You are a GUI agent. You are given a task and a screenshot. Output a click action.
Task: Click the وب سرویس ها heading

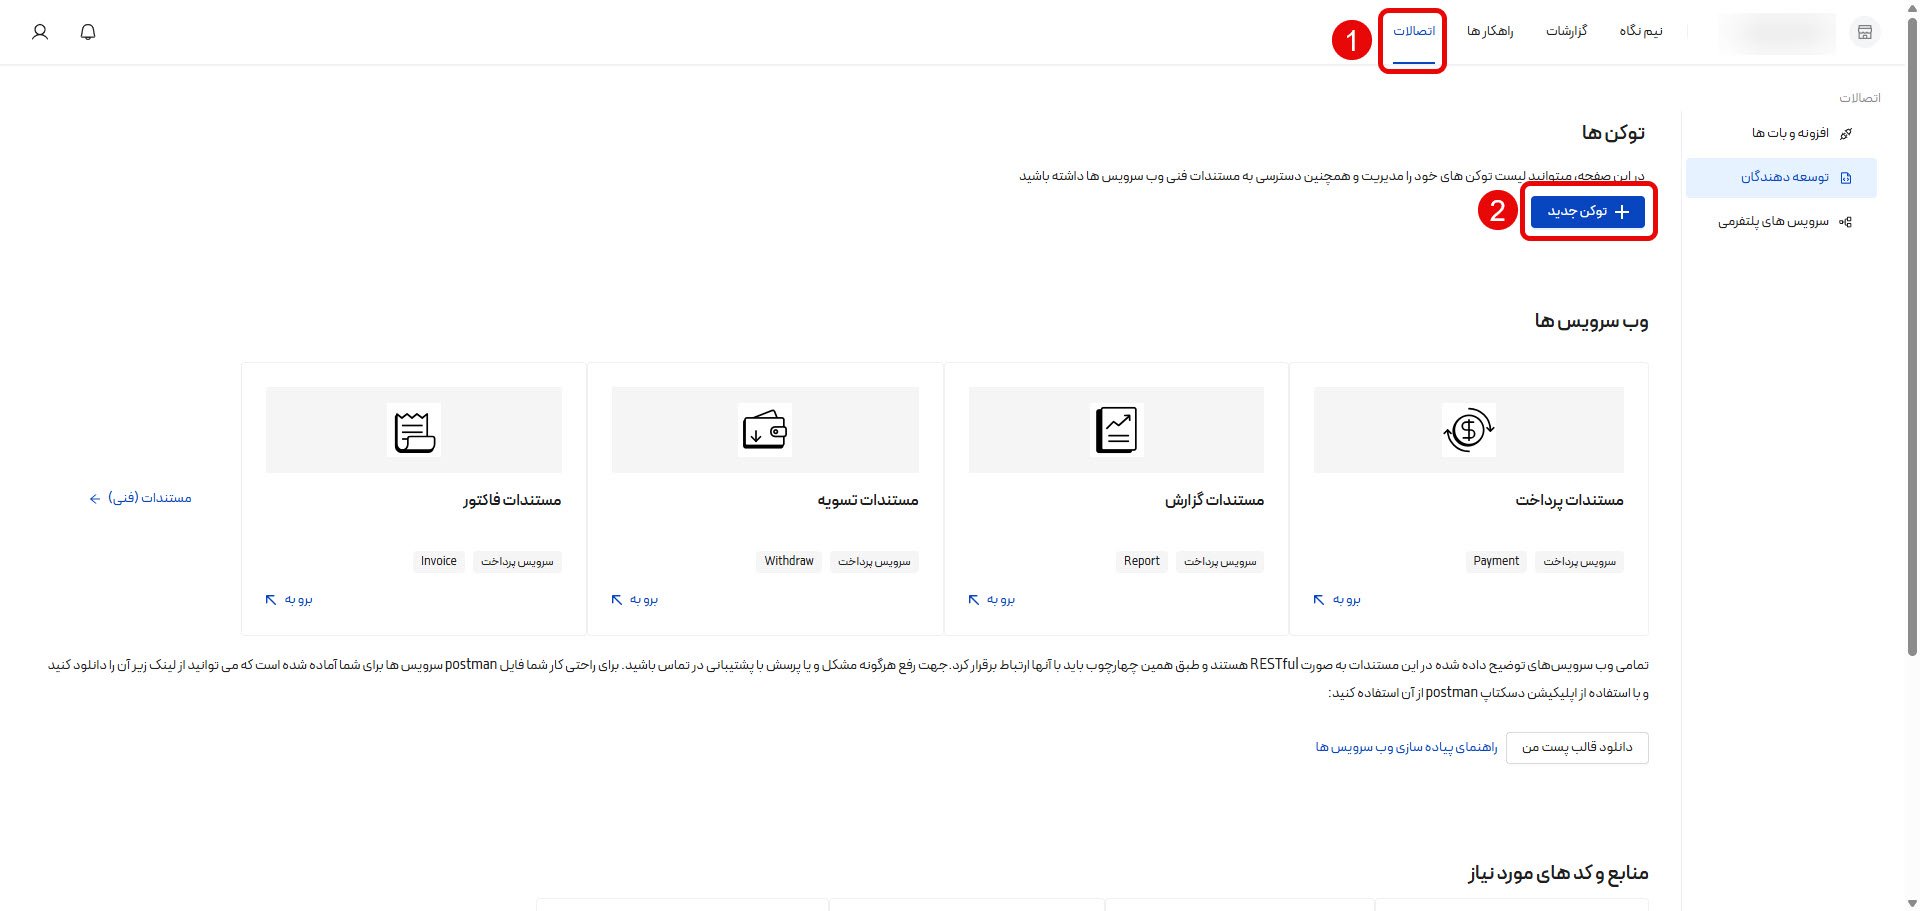pos(1591,321)
